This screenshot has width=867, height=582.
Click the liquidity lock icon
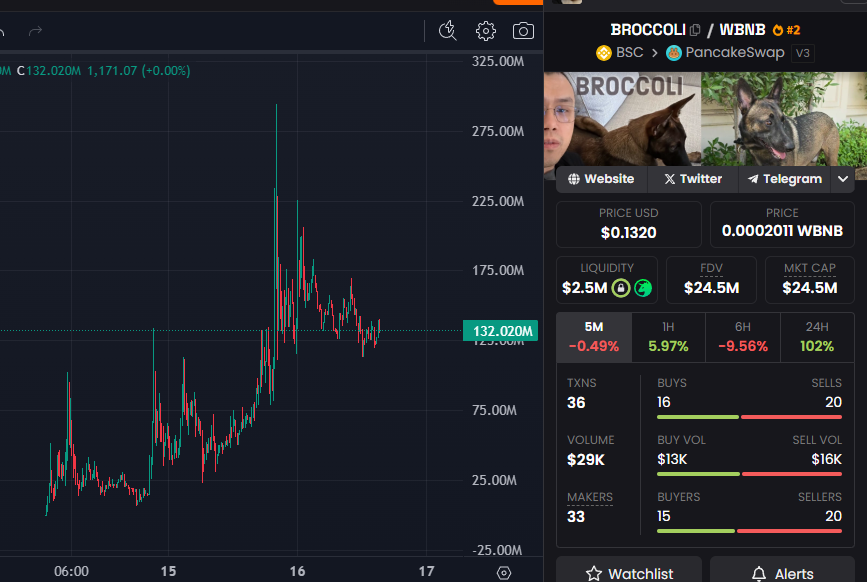click(621, 288)
